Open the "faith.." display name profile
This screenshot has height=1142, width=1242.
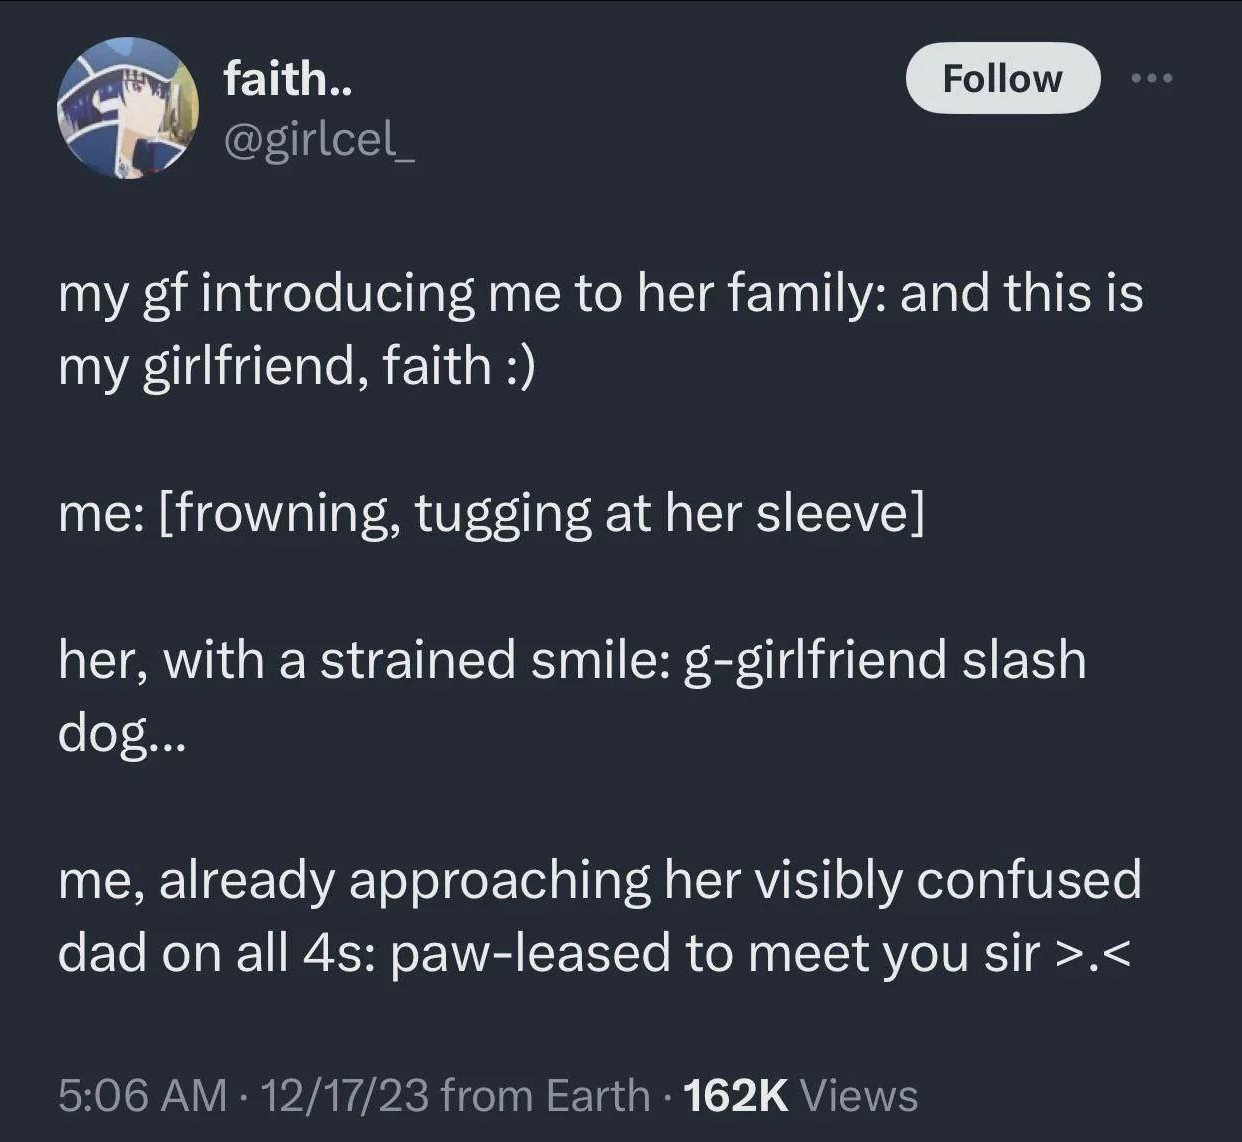point(288,79)
